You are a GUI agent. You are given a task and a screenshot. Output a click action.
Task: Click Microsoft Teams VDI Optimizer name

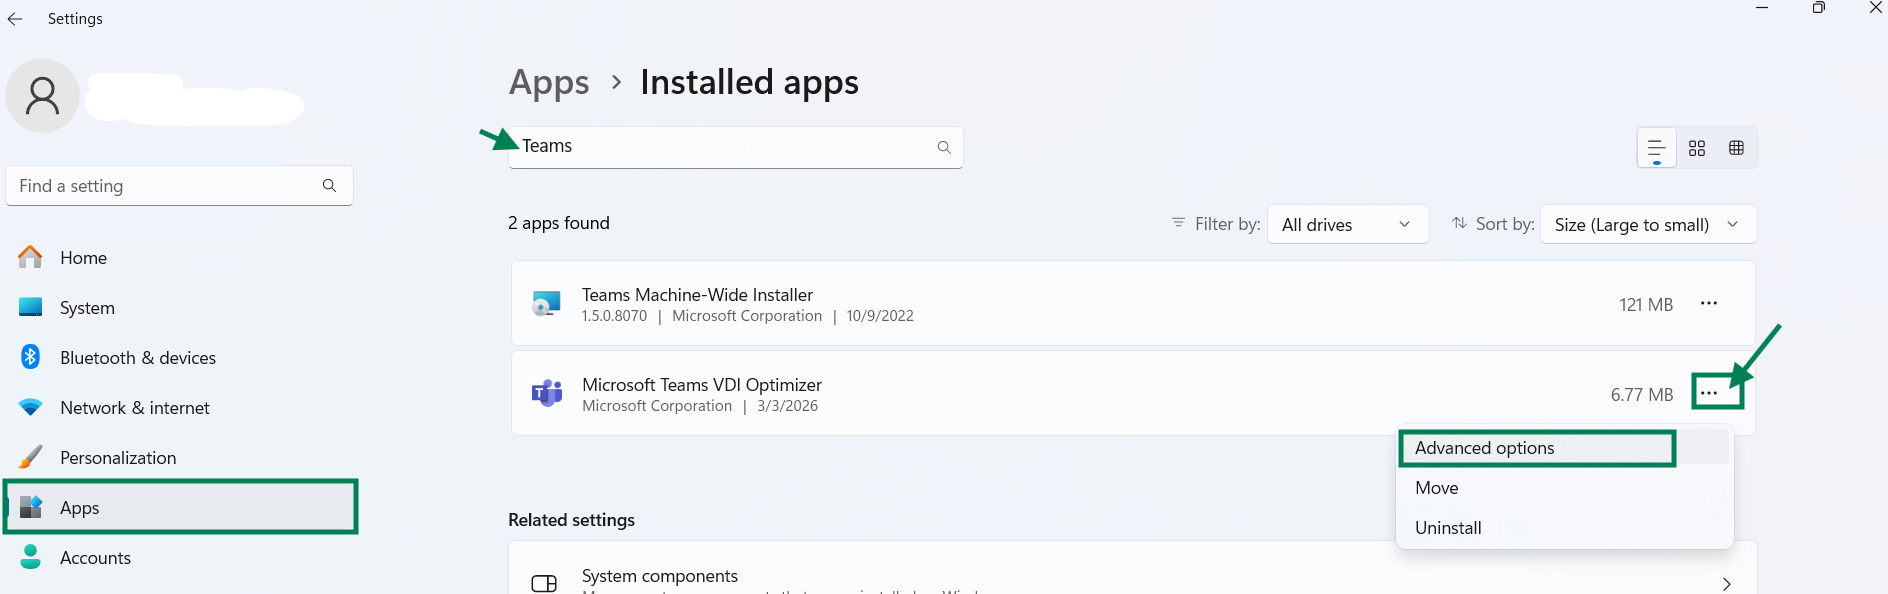click(x=702, y=385)
